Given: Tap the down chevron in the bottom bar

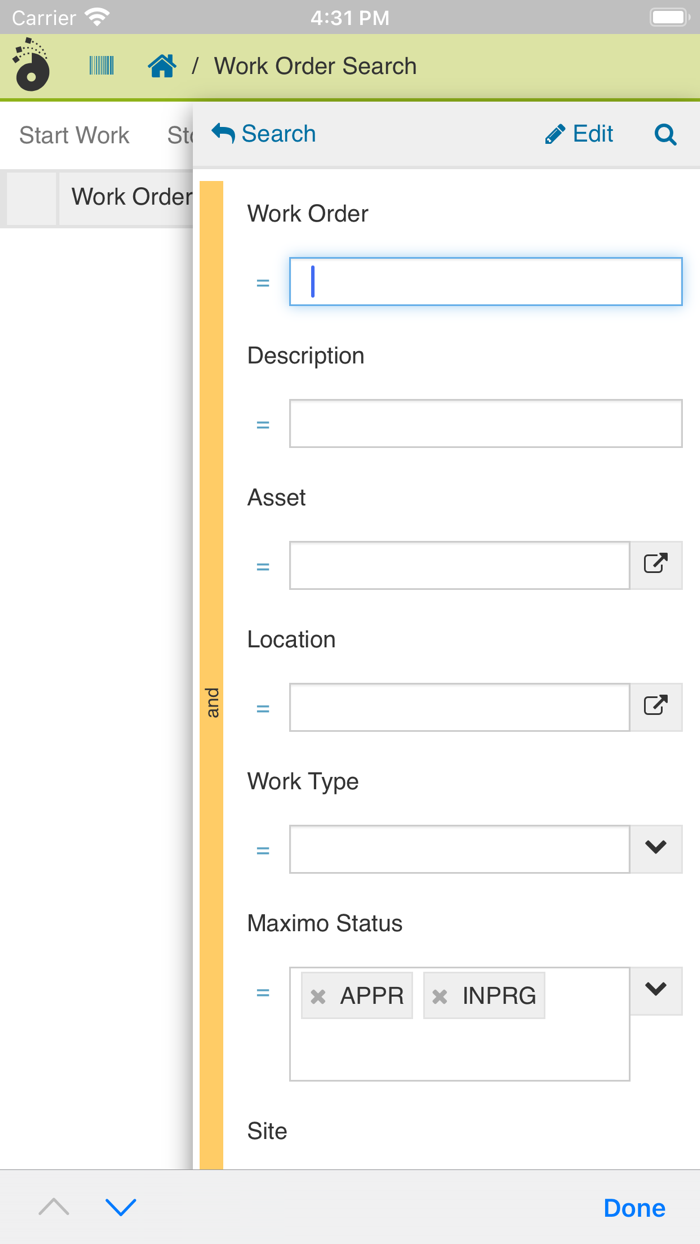Looking at the screenshot, I should [121, 1207].
